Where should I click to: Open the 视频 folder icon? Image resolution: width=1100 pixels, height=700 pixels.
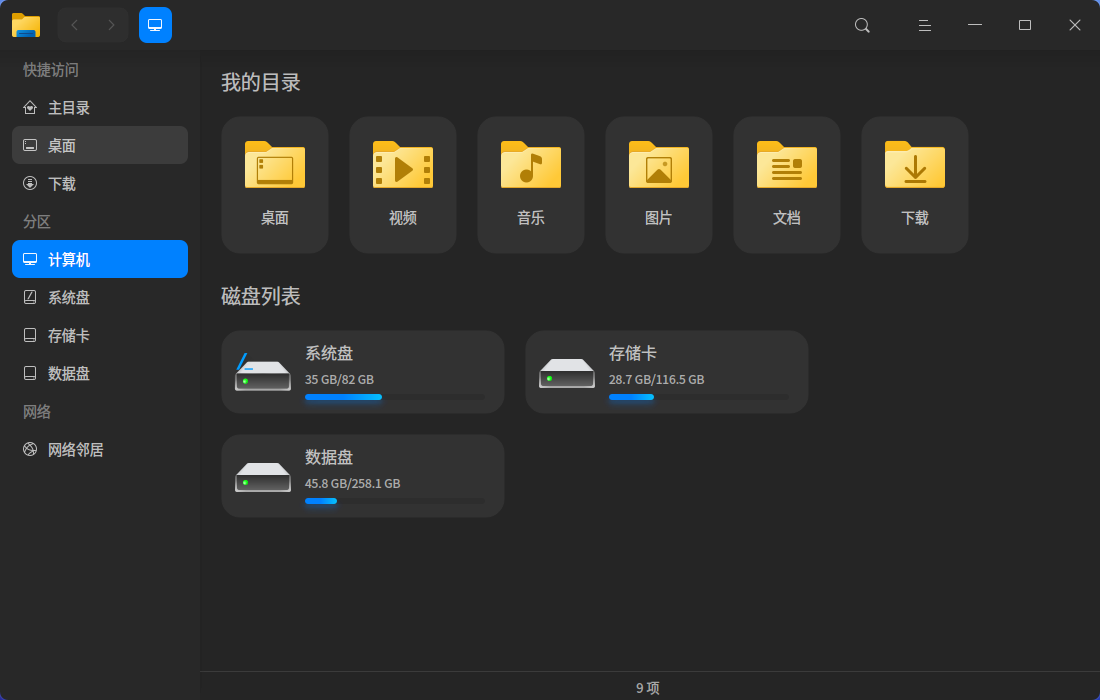(403, 165)
